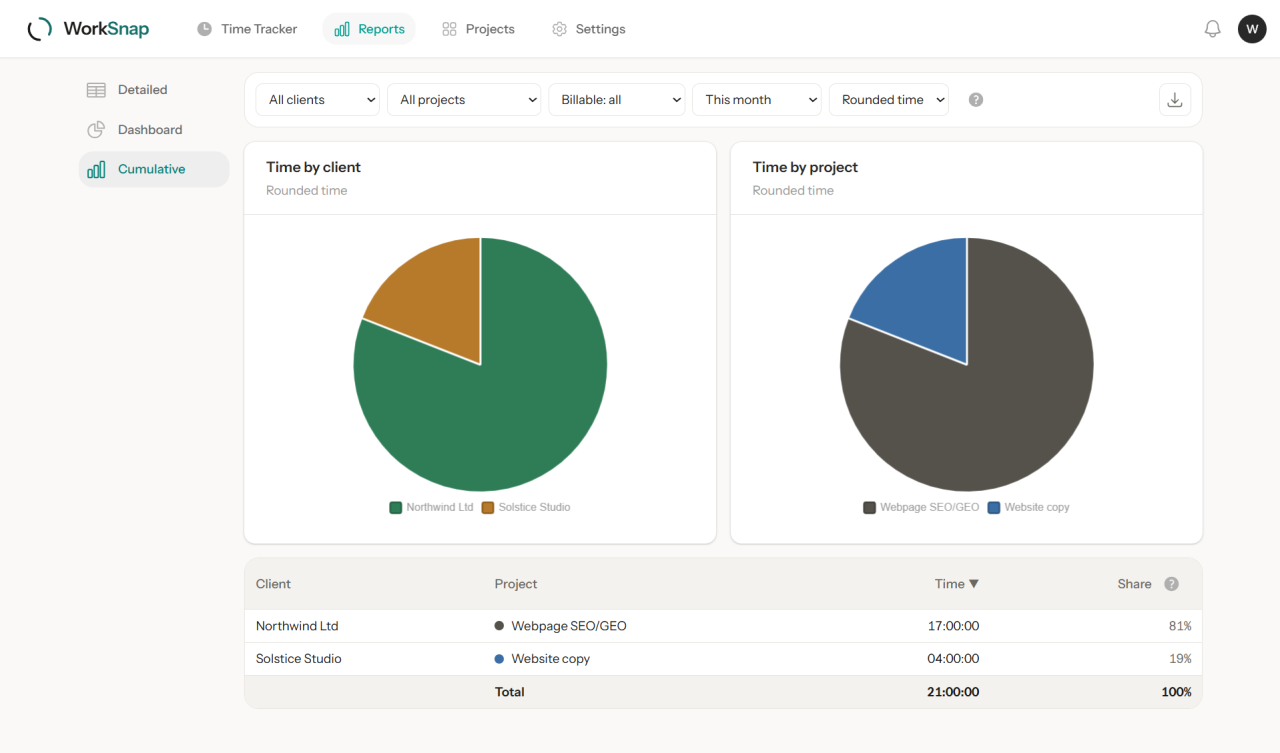Click the Website copy project cell
1280x753 pixels.
(x=543, y=659)
